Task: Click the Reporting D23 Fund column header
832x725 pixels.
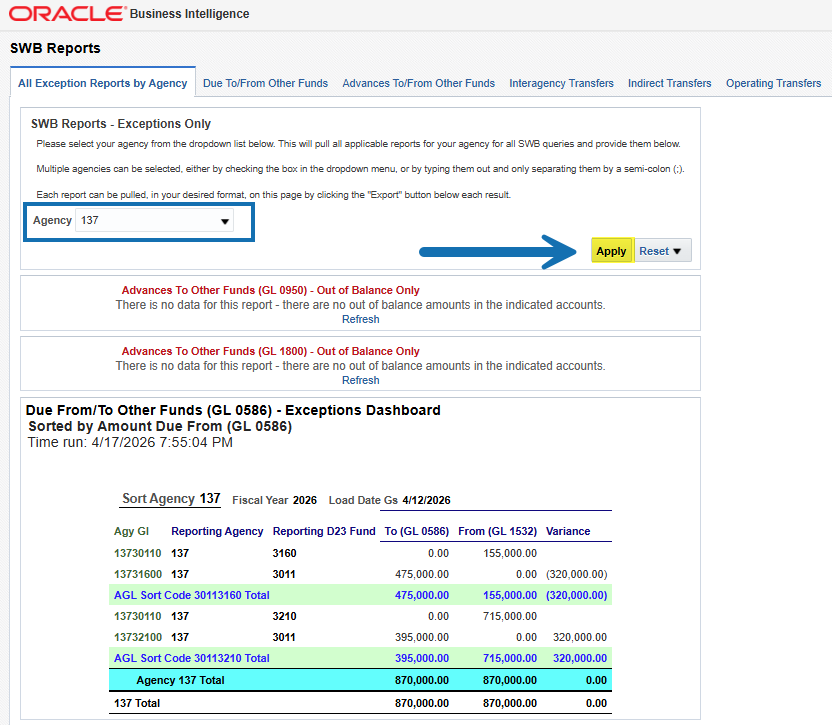Action: coord(321,531)
